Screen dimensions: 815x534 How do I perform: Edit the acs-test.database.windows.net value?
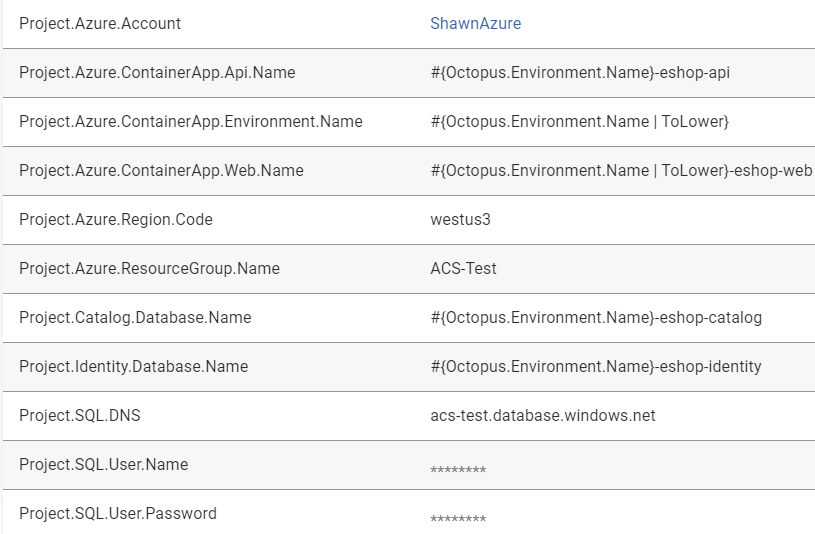(543, 415)
